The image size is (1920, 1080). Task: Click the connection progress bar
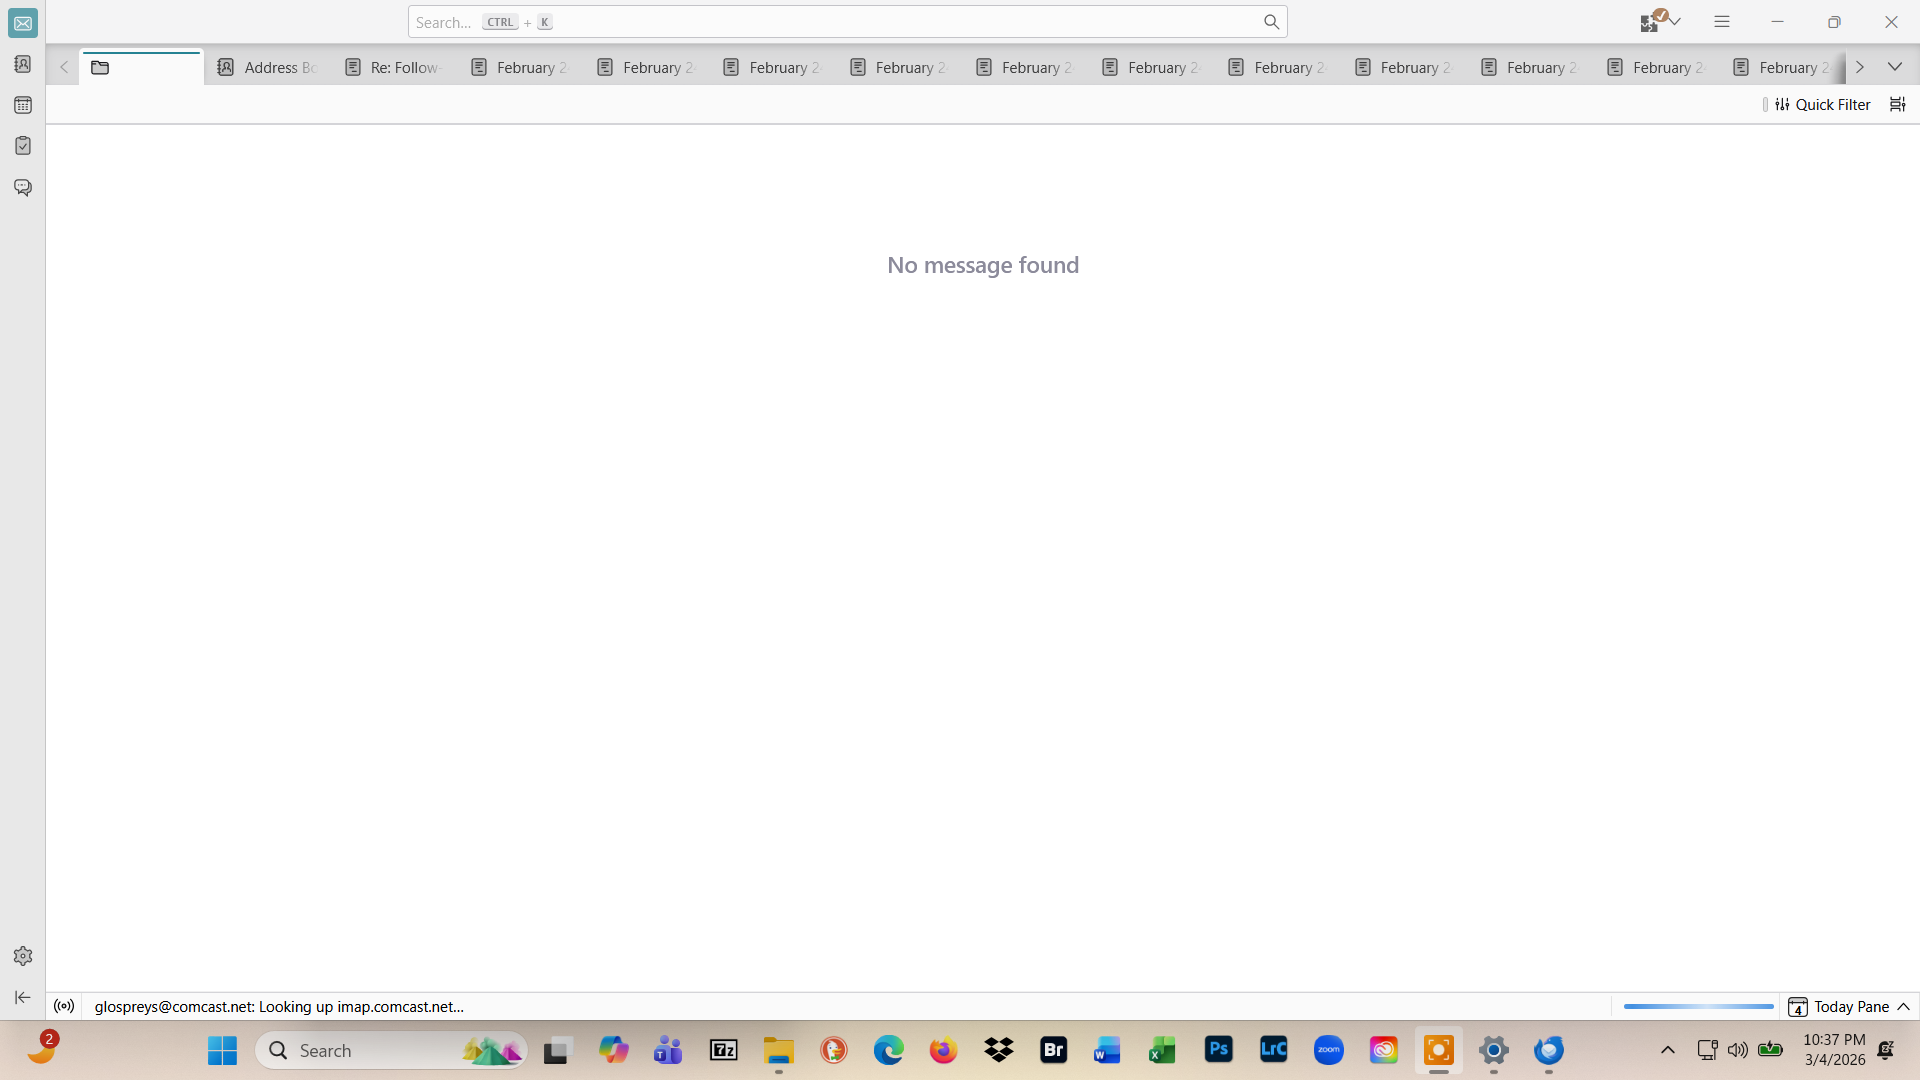click(x=1698, y=1006)
